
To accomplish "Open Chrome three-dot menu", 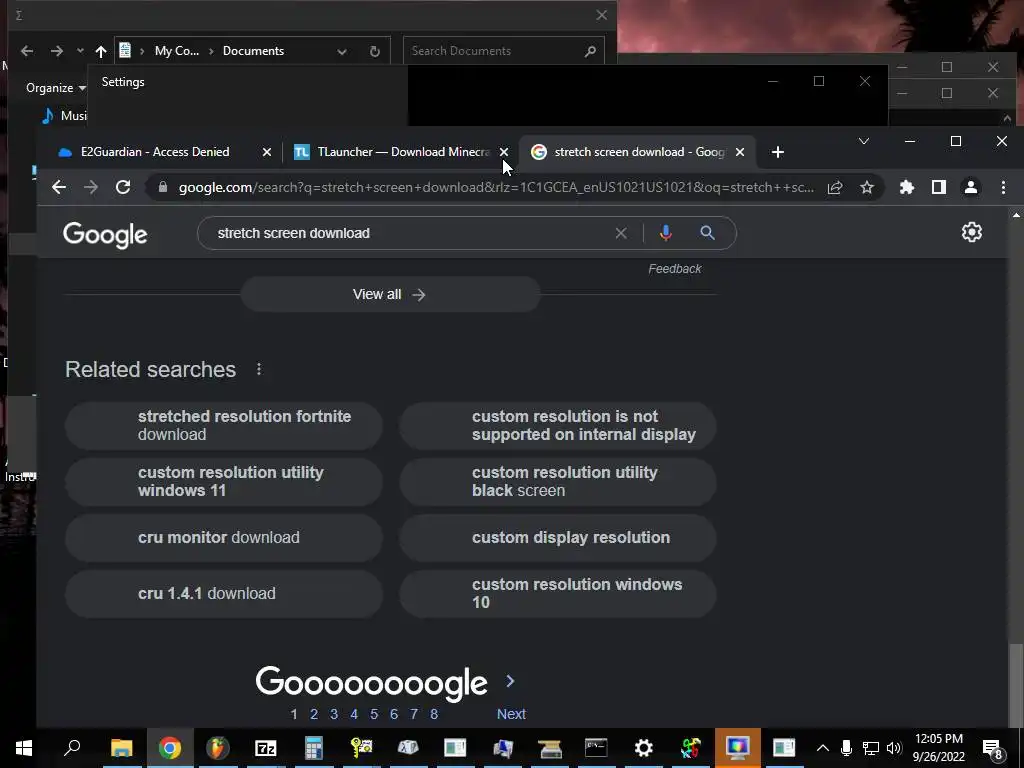I will coord(1003,188).
